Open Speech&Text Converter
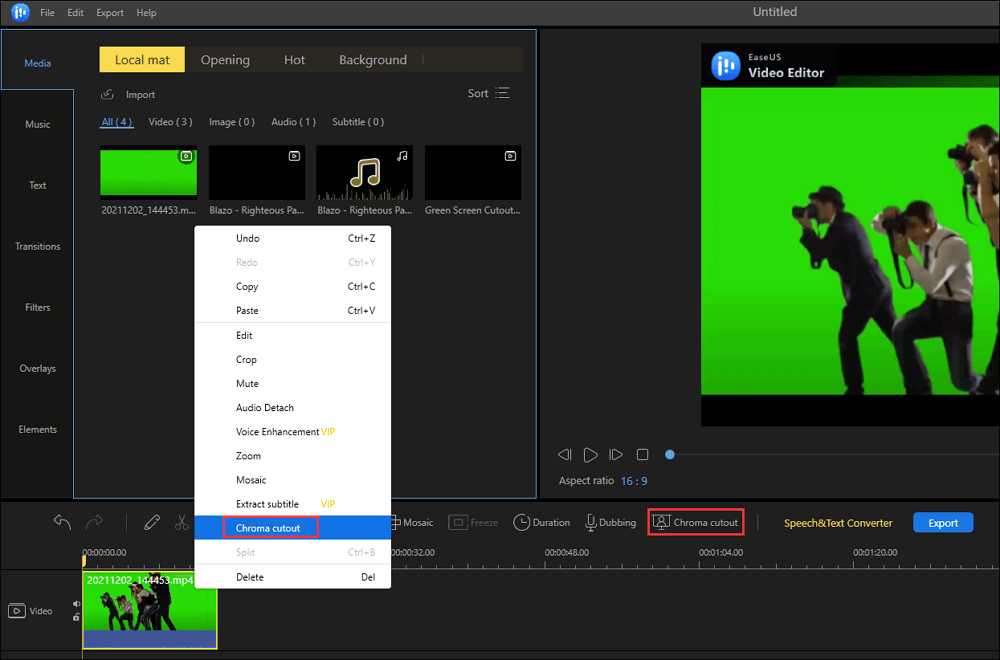The image size is (1000, 660). [838, 523]
